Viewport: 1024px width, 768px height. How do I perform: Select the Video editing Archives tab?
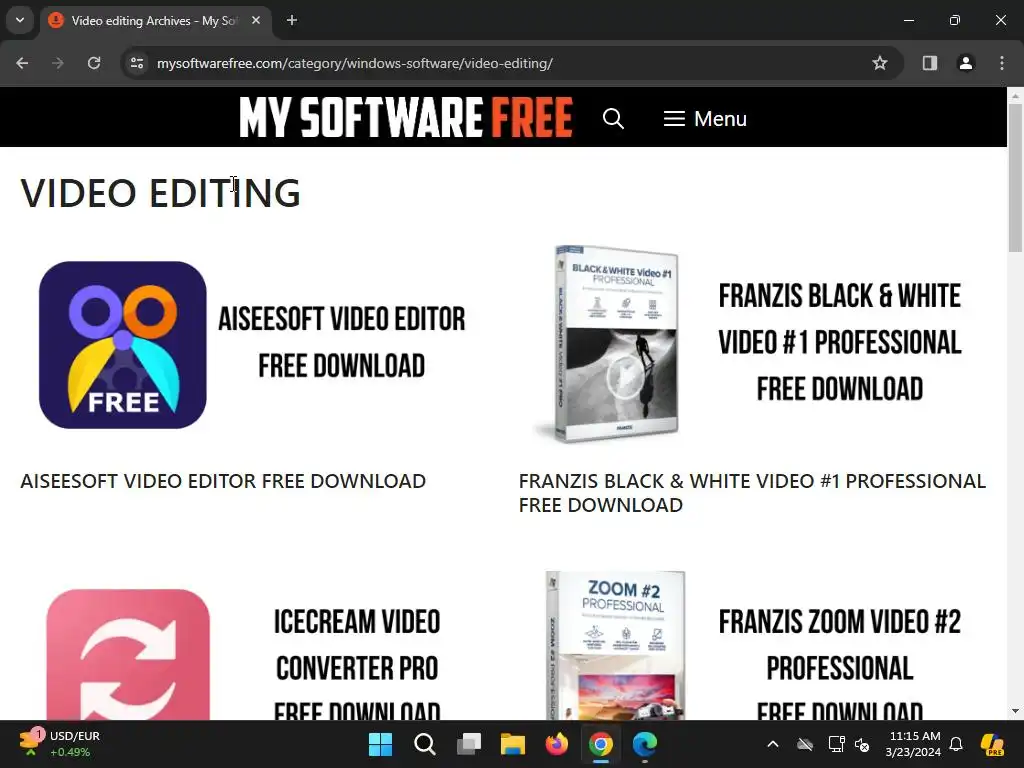coord(154,21)
